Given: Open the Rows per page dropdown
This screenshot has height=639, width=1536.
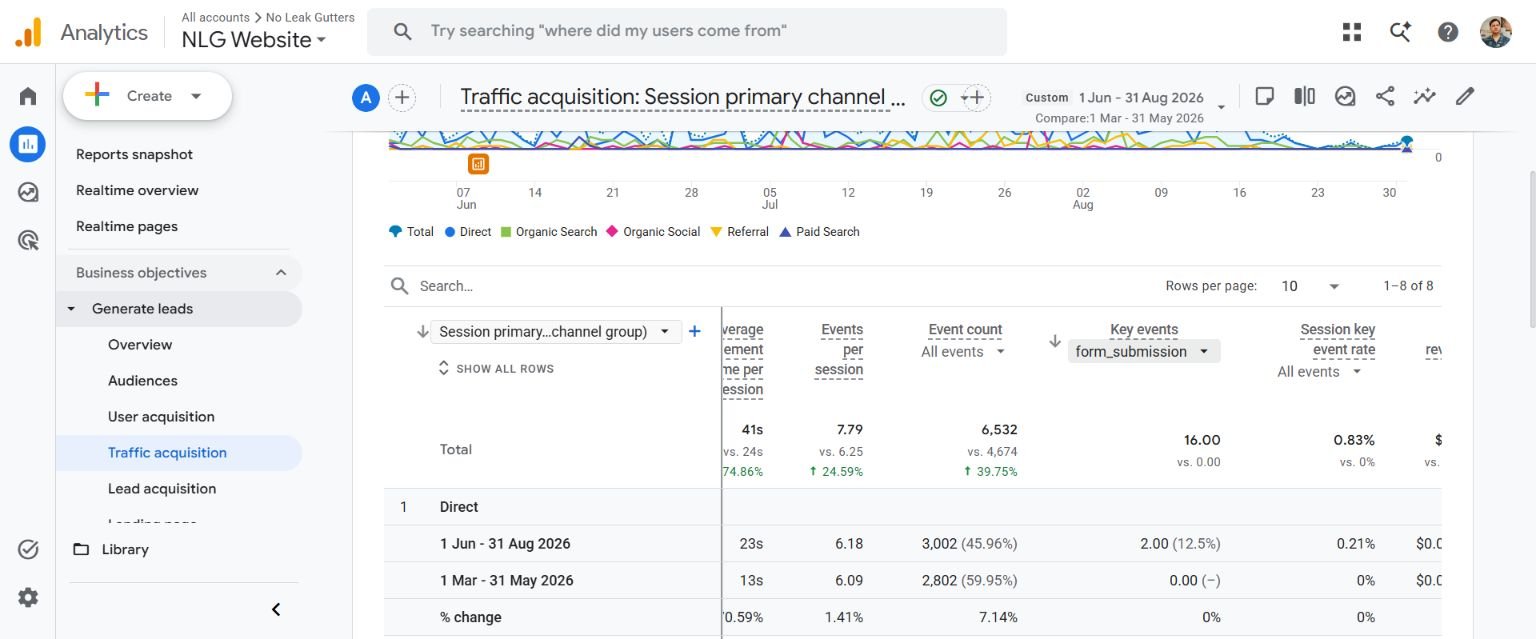Looking at the screenshot, I should (1310, 286).
